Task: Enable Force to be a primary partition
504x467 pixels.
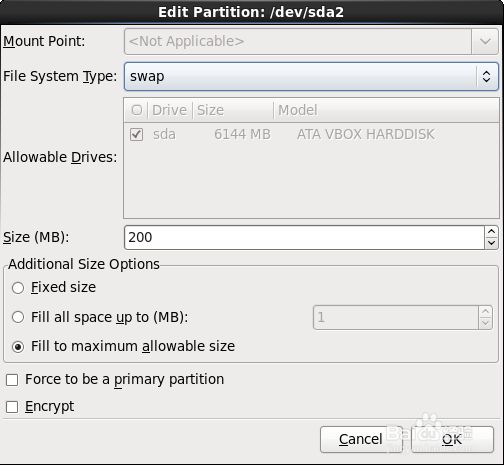Action: click(12, 380)
